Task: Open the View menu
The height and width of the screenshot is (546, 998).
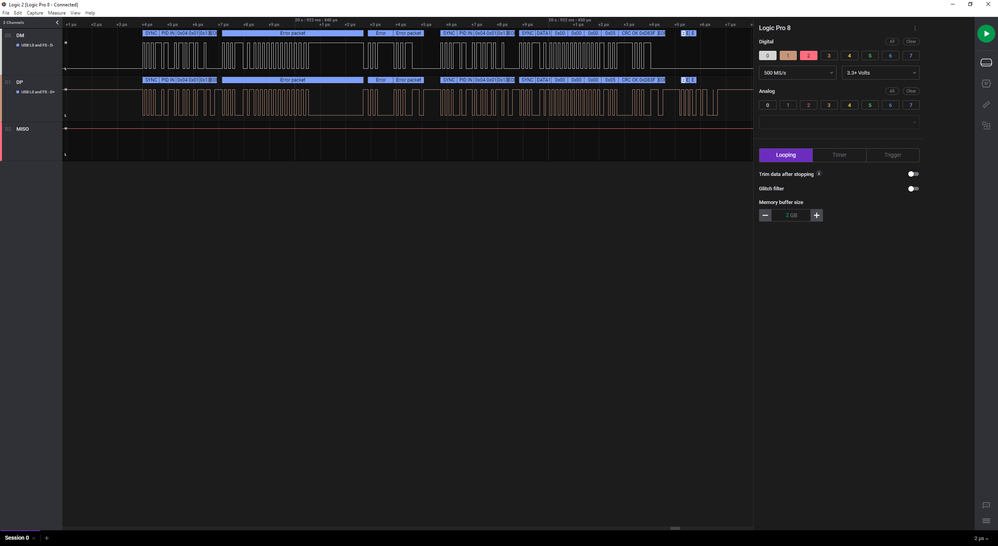Action: 75,13
